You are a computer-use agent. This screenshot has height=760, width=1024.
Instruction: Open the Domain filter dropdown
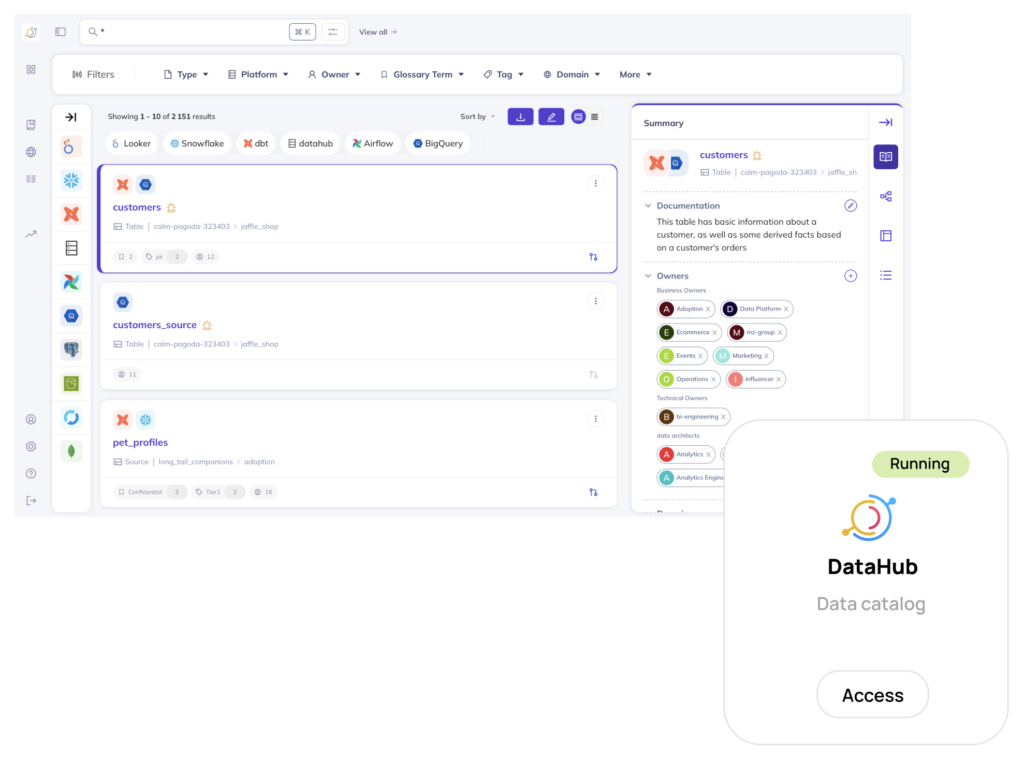click(x=571, y=74)
